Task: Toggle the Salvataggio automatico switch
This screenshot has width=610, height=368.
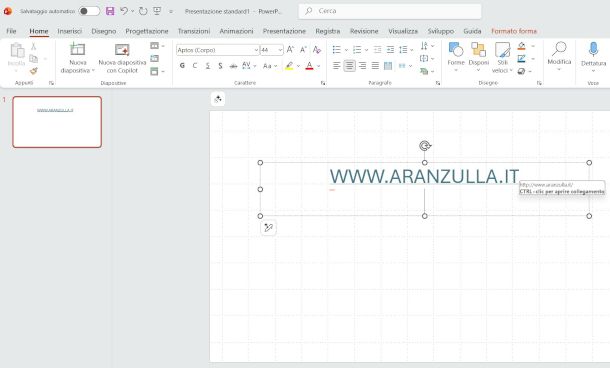Action: pyautogui.click(x=89, y=11)
